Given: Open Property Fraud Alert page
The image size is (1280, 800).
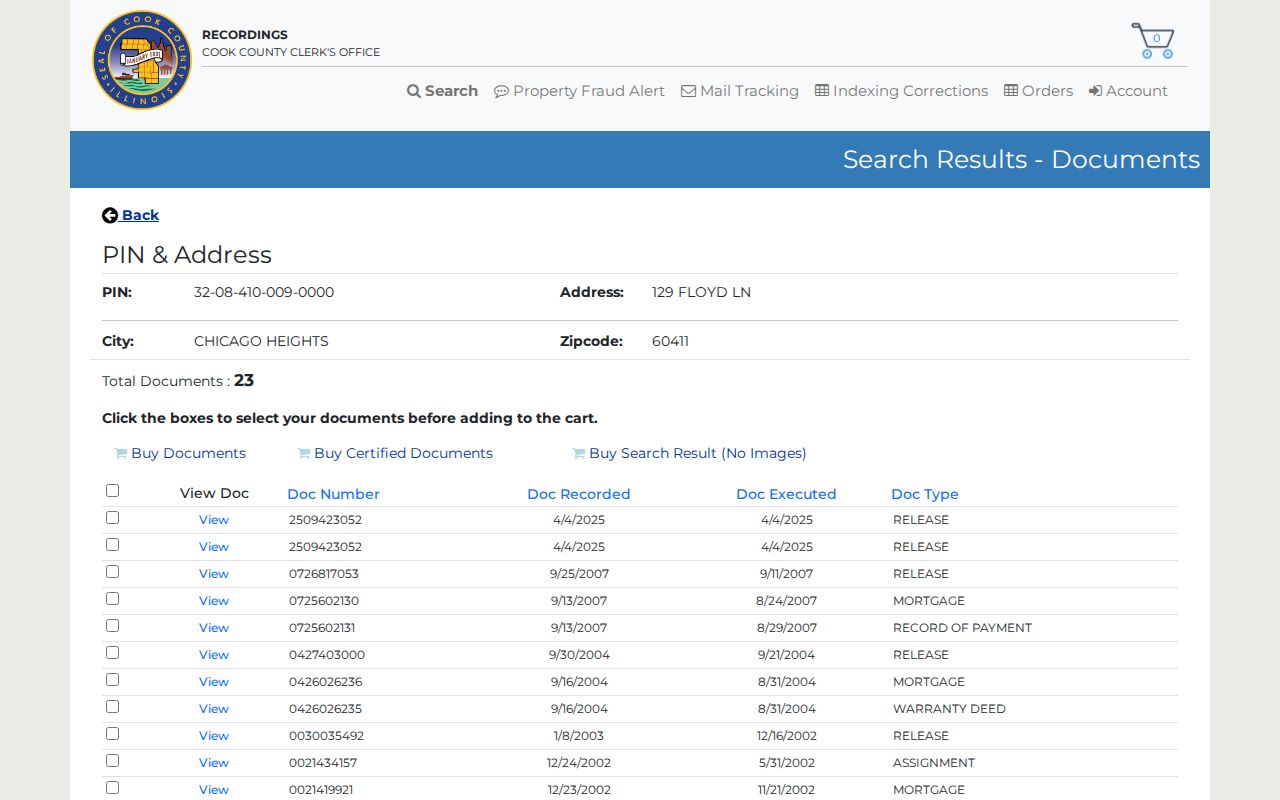Looking at the screenshot, I should coord(579,91).
